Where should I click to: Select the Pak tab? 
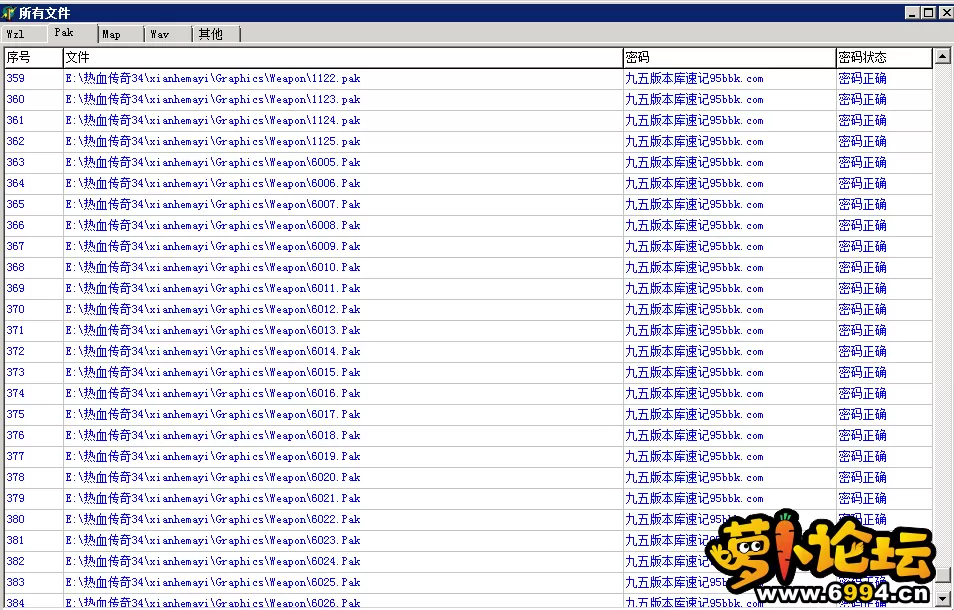[72, 33]
